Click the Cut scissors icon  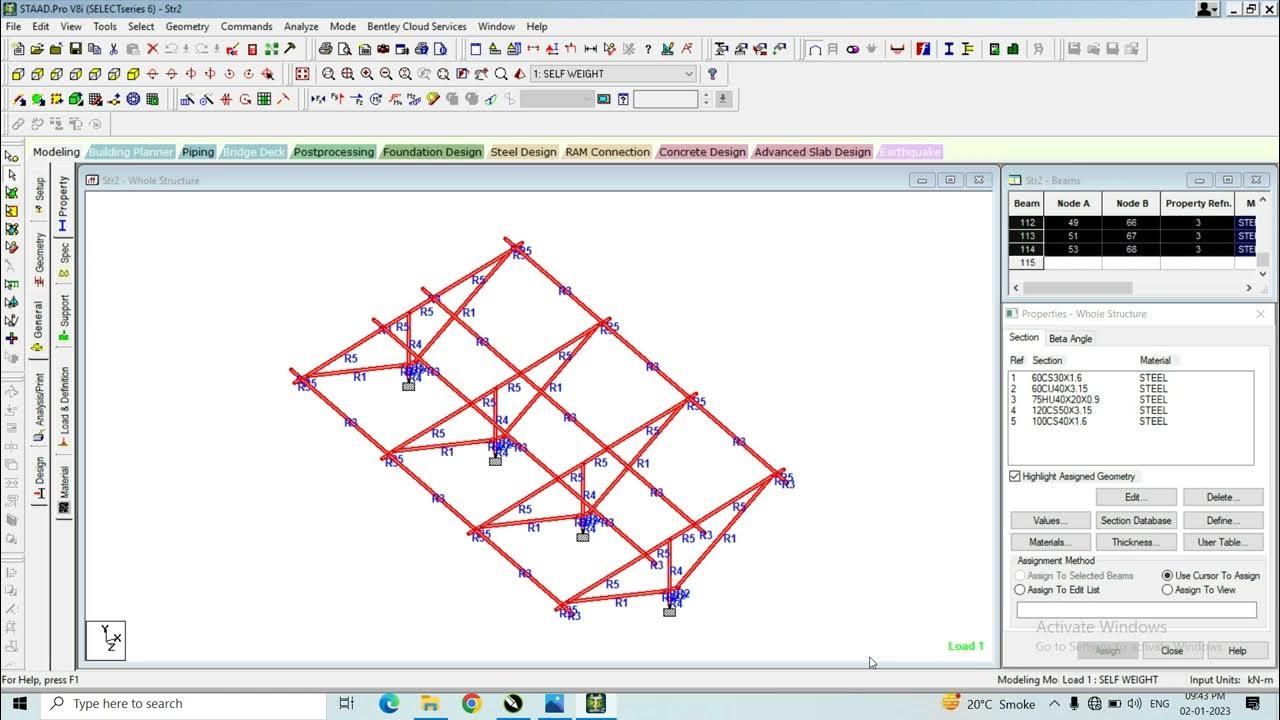coord(113,48)
